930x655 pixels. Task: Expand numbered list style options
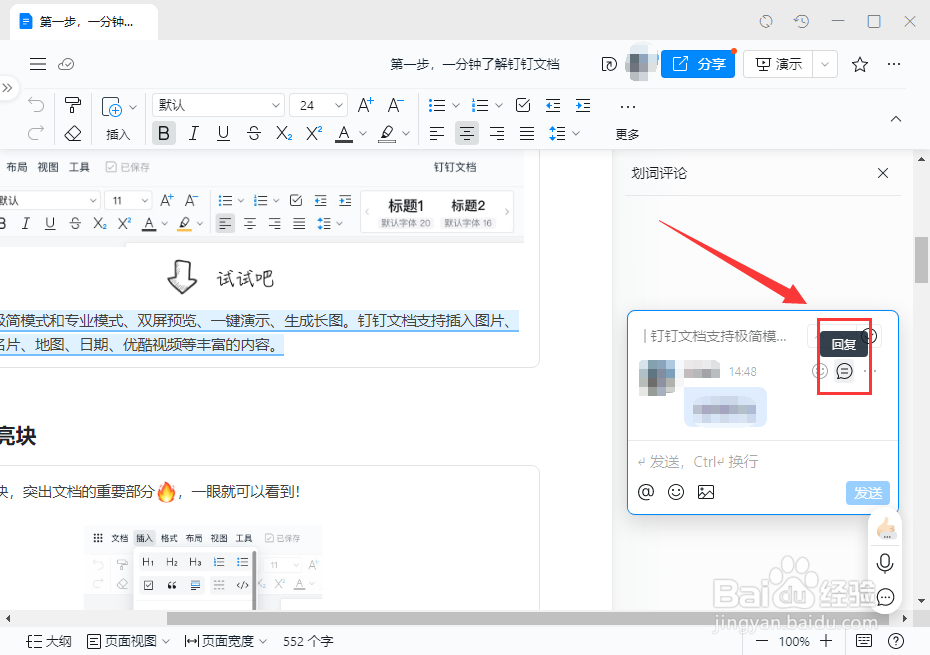499,106
